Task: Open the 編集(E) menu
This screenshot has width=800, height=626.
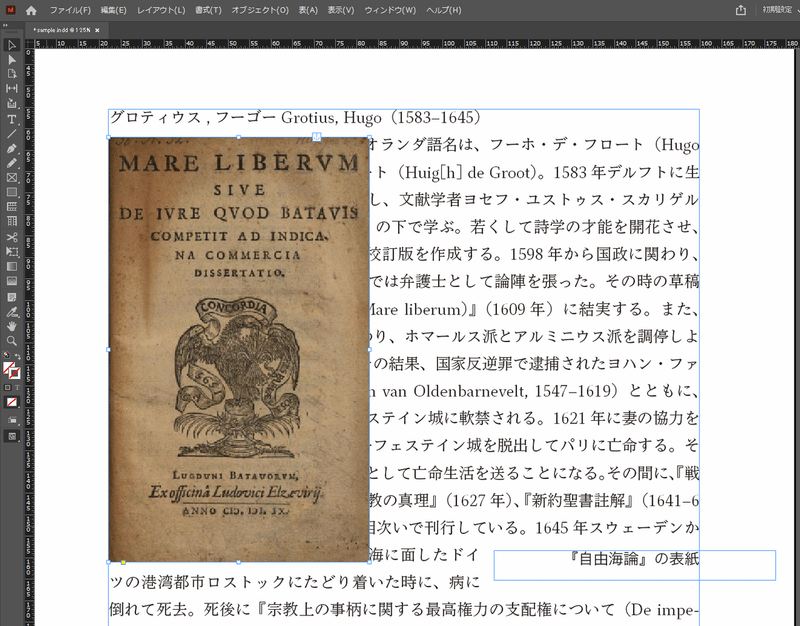Action: click(113, 10)
